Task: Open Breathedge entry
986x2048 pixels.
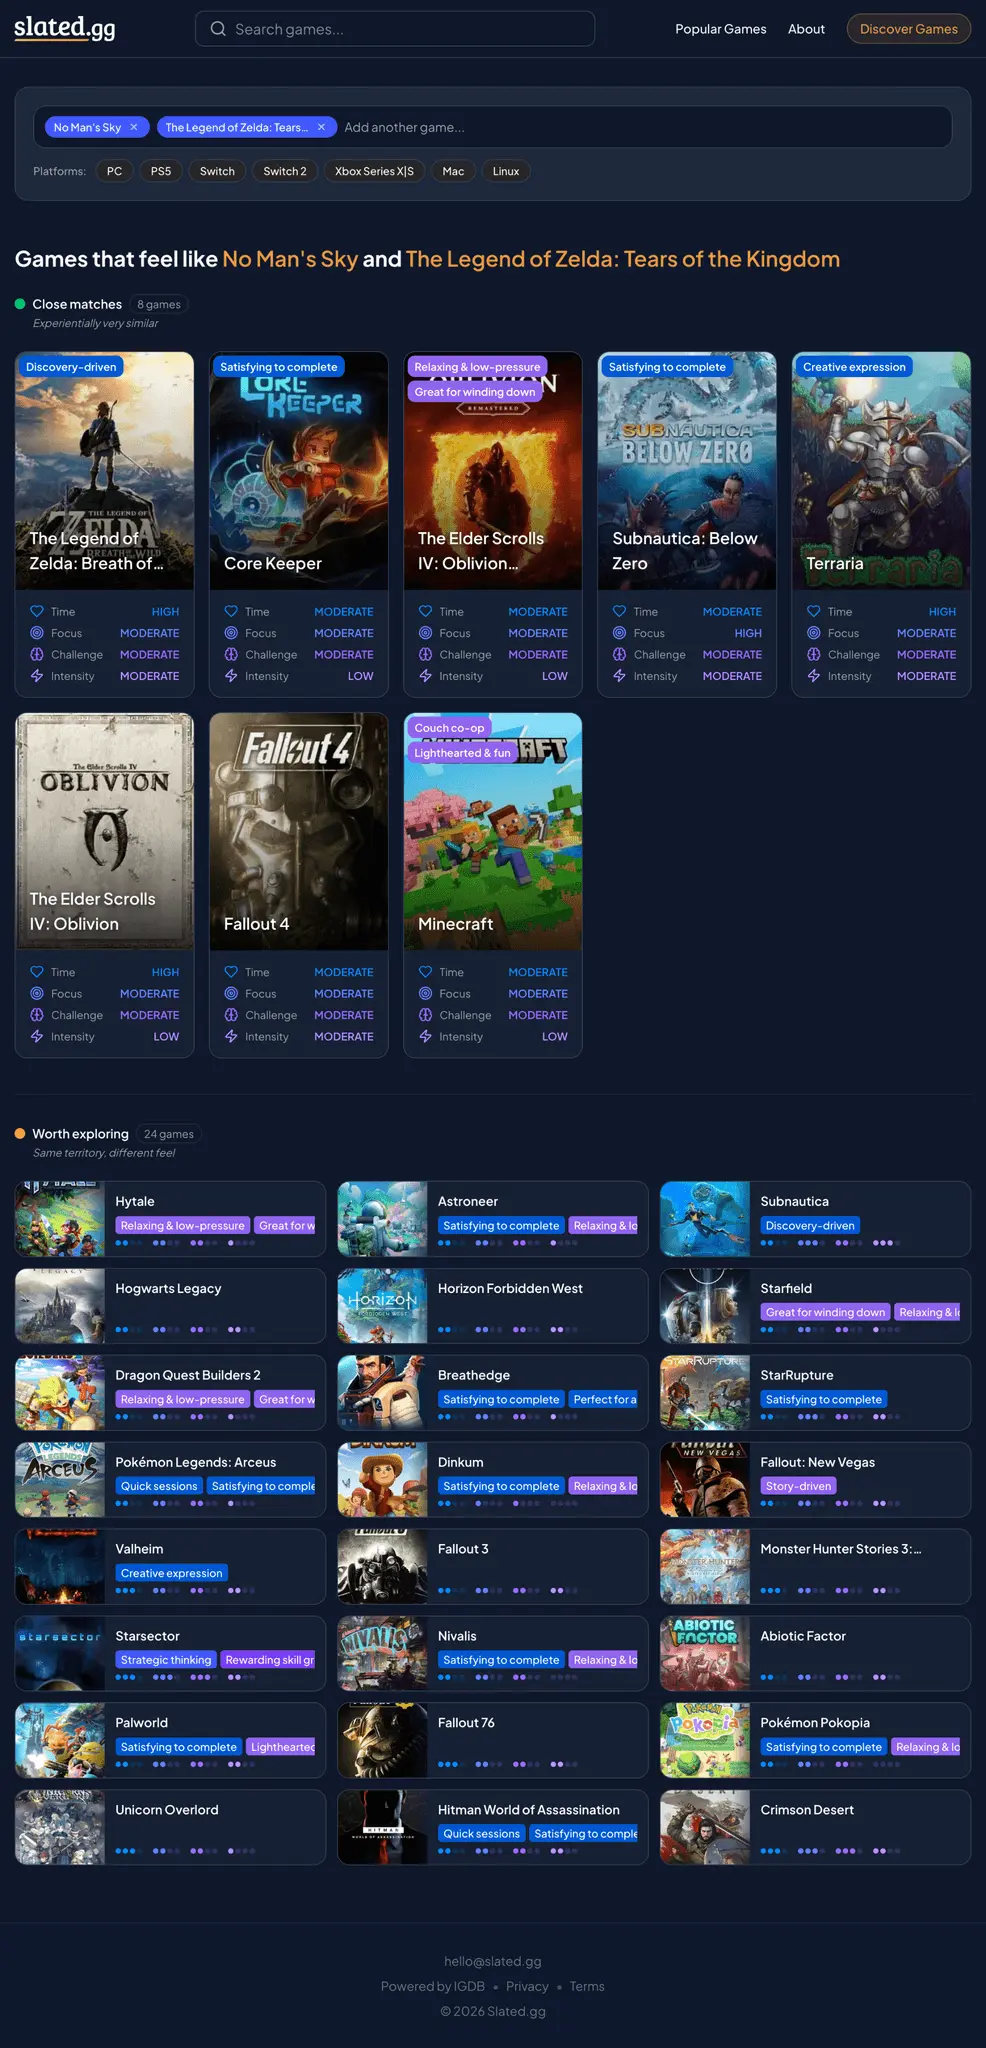Action: pyautogui.click(x=493, y=1393)
